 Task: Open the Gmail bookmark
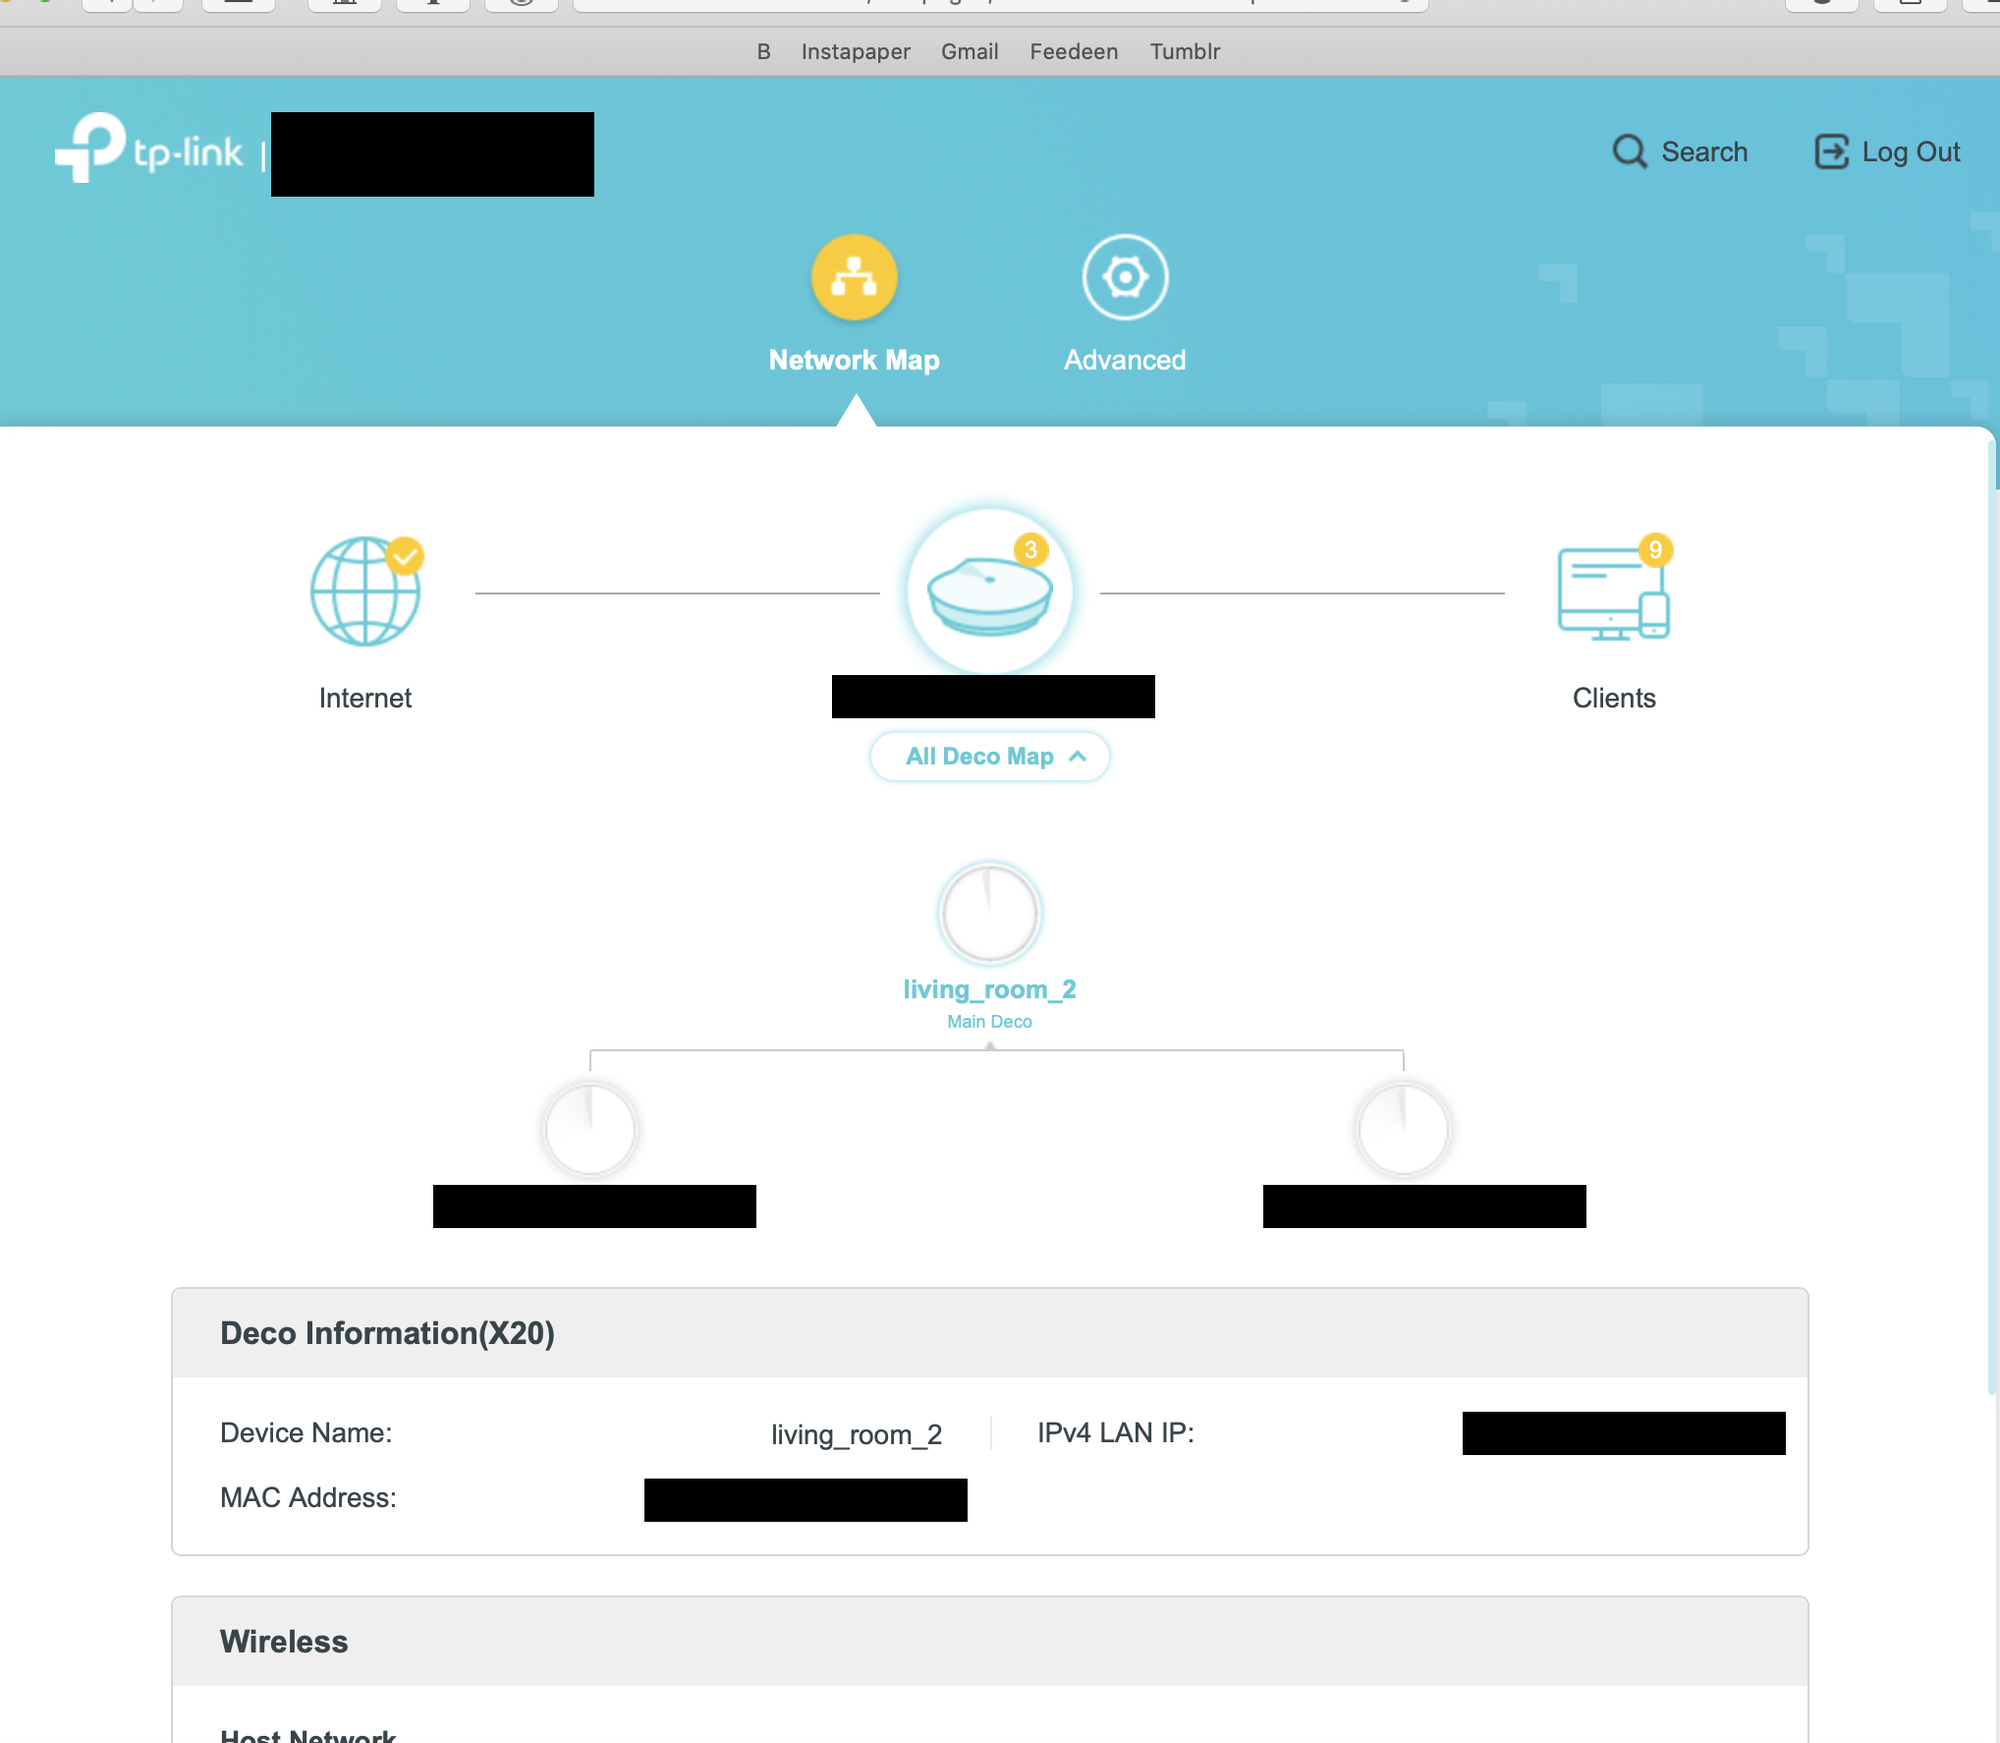coord(969,52)
